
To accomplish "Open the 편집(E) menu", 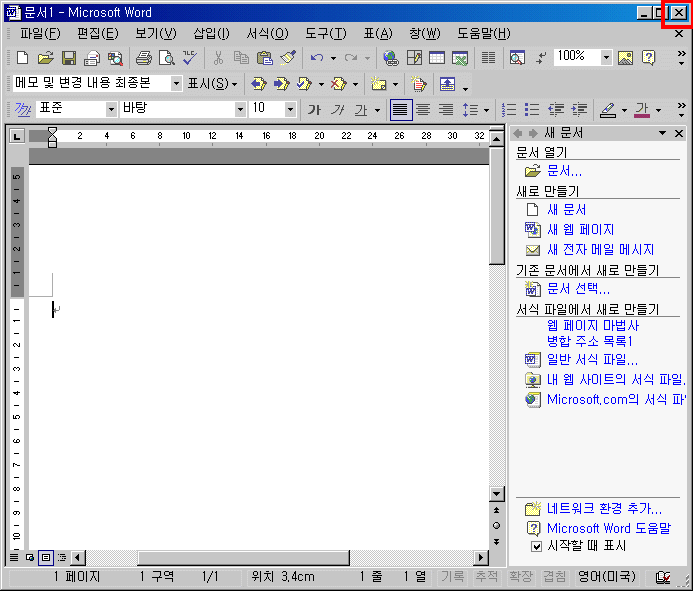I will click(98, 34).
